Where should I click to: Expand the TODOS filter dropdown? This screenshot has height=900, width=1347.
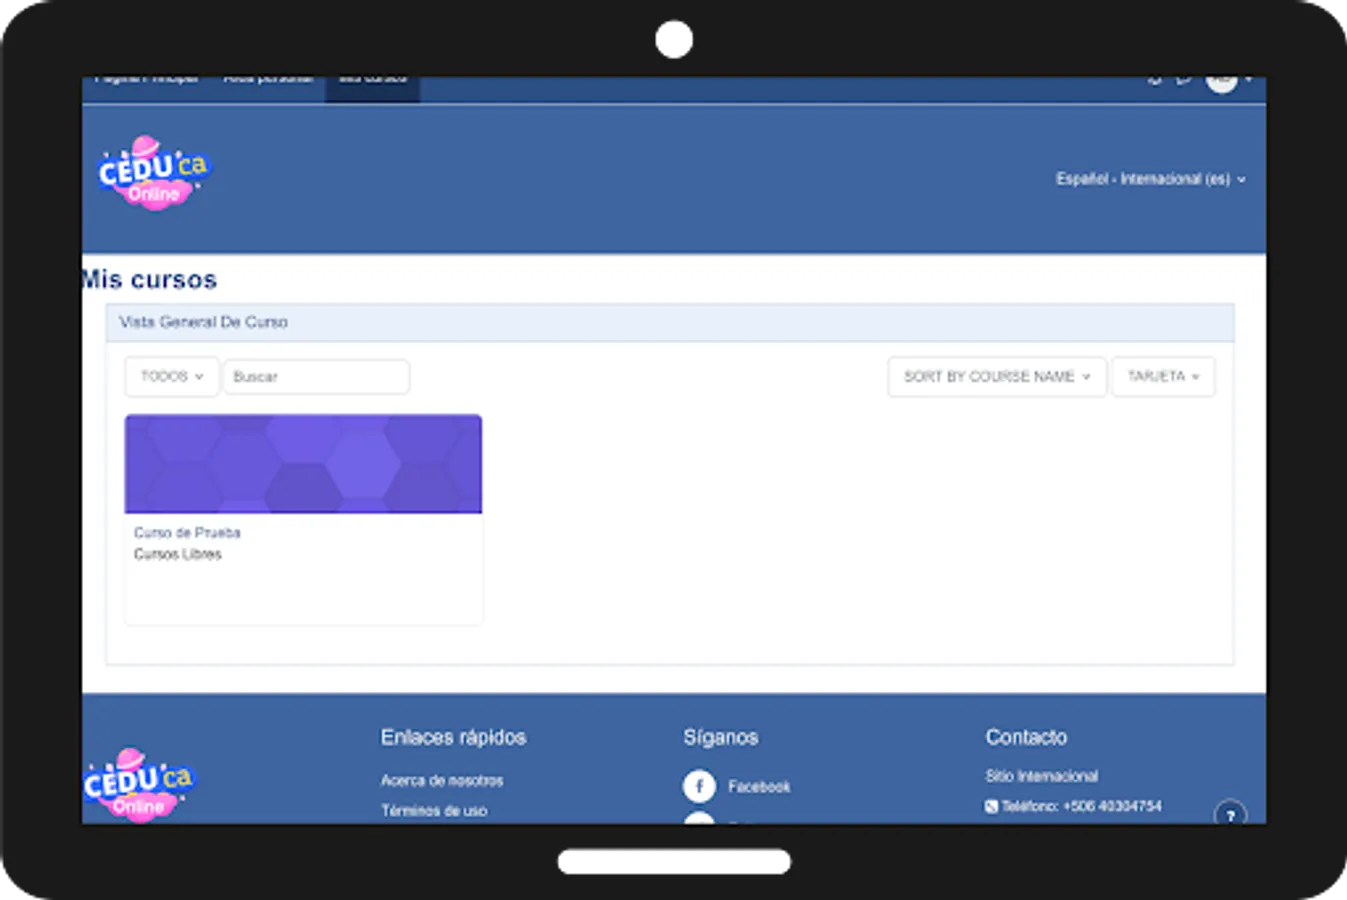(172, 377)
